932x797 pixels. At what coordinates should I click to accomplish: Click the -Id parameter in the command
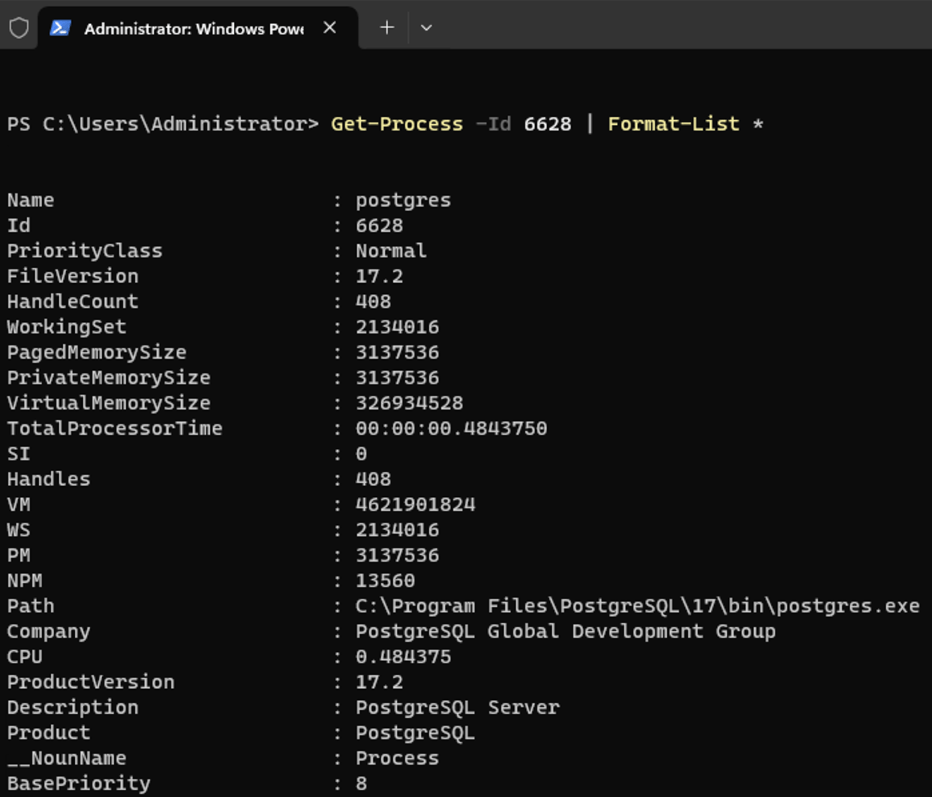click(x=494, y=124)
